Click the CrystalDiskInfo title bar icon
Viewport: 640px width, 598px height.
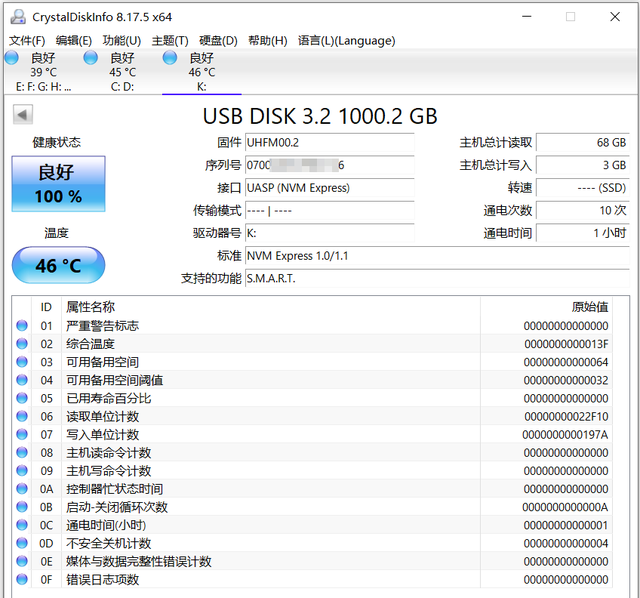pos(18,17)
